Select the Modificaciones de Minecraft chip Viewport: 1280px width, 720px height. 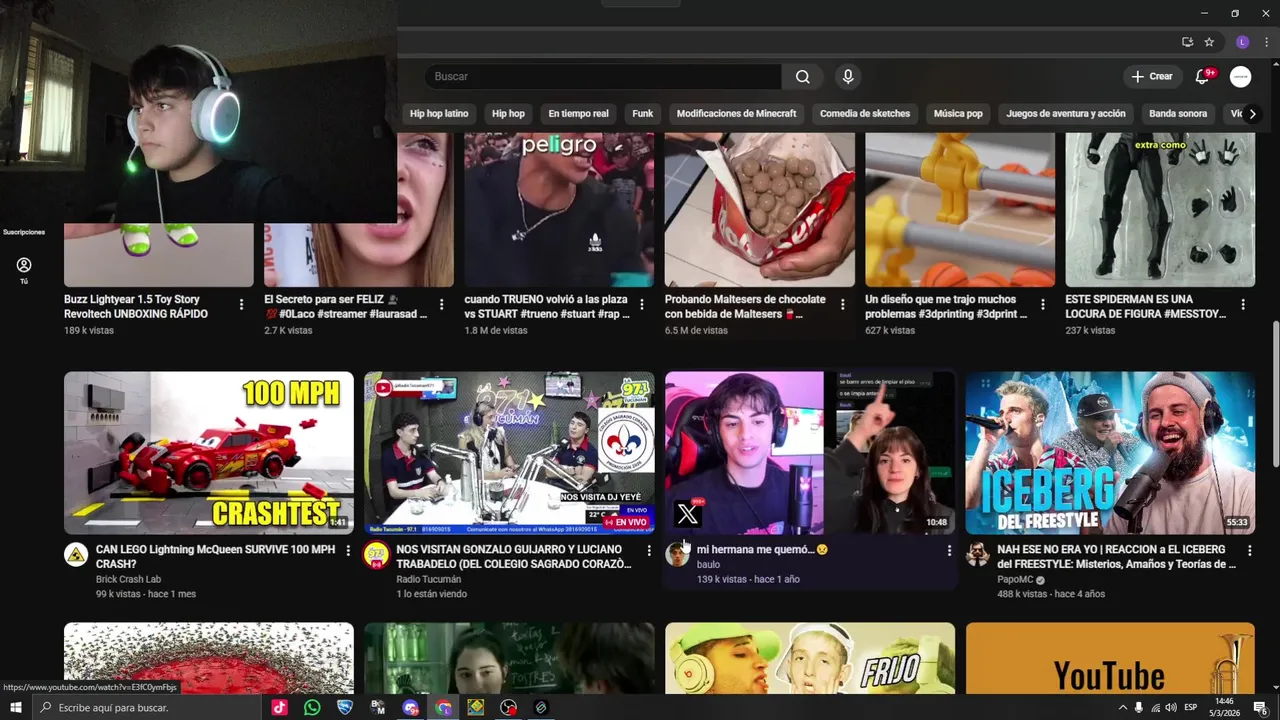tap(737, 114)
